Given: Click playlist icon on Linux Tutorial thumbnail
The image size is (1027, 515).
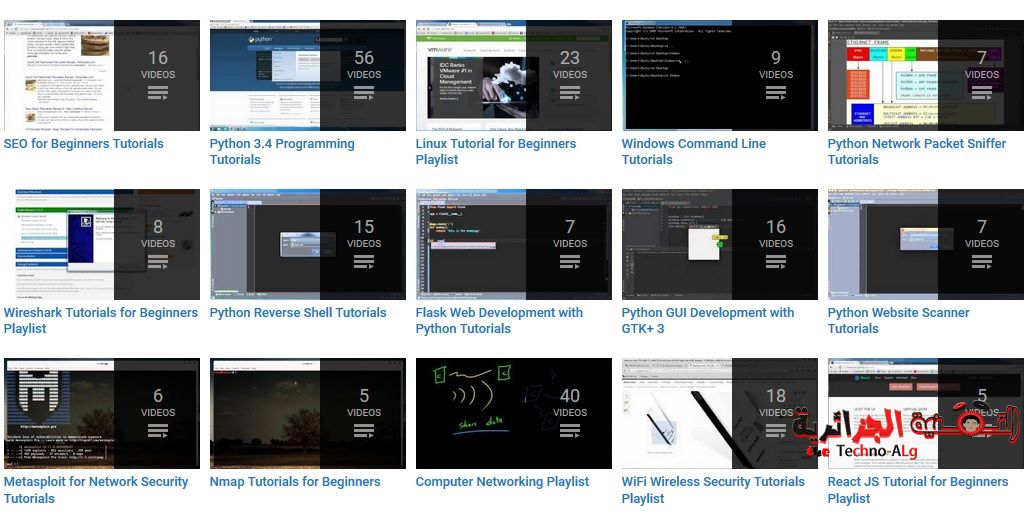Looking at the screenshot, I should click(x=570, y=93).
